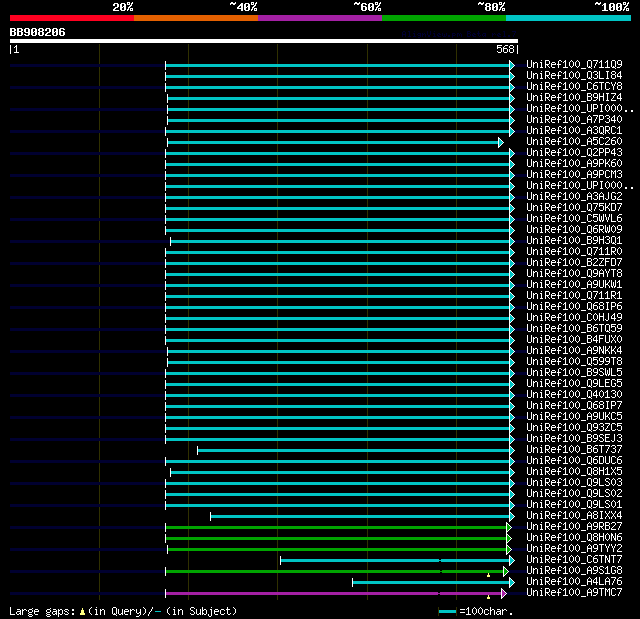This screenshot has height=619, width=640.
Task: Click the orange ~40% legend segment
Action: point(196,18)
